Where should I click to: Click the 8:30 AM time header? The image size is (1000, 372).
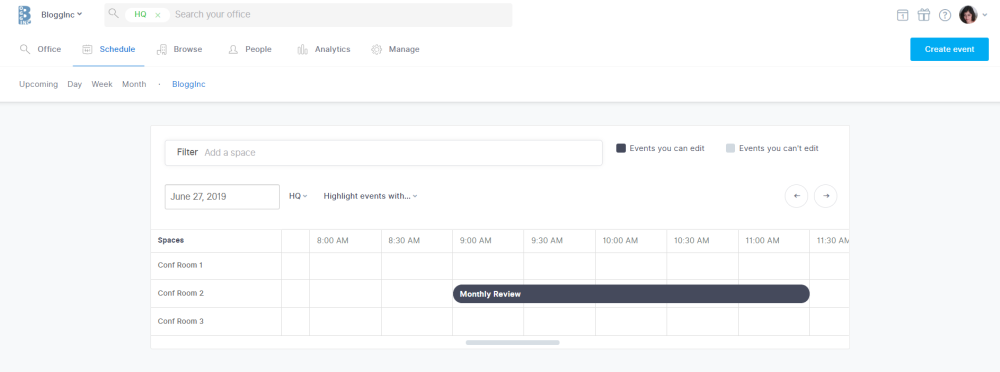pos(404,241)
